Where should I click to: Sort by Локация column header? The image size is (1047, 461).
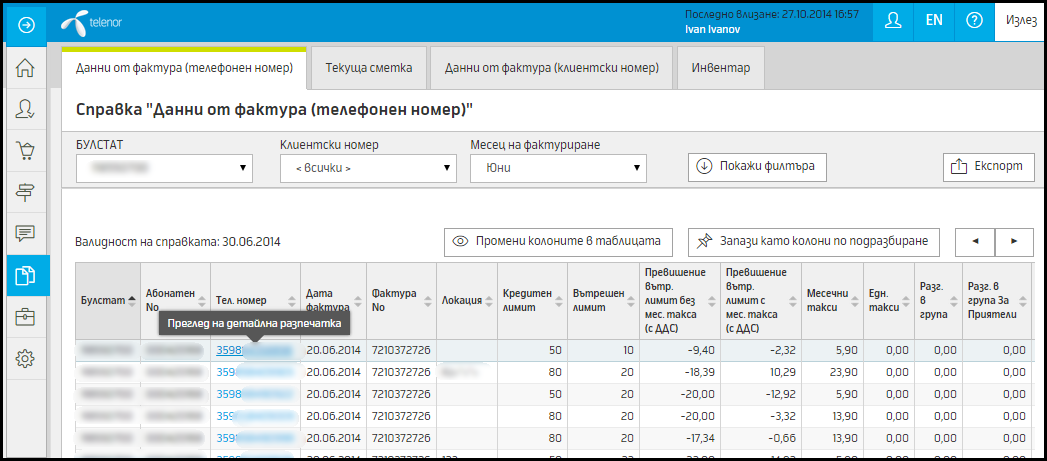tap(467, 301)
